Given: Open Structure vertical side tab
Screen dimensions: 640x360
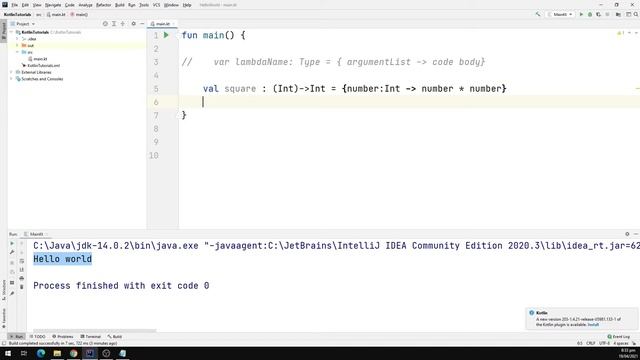Looking at the screenshot, I should click(4, 290).
